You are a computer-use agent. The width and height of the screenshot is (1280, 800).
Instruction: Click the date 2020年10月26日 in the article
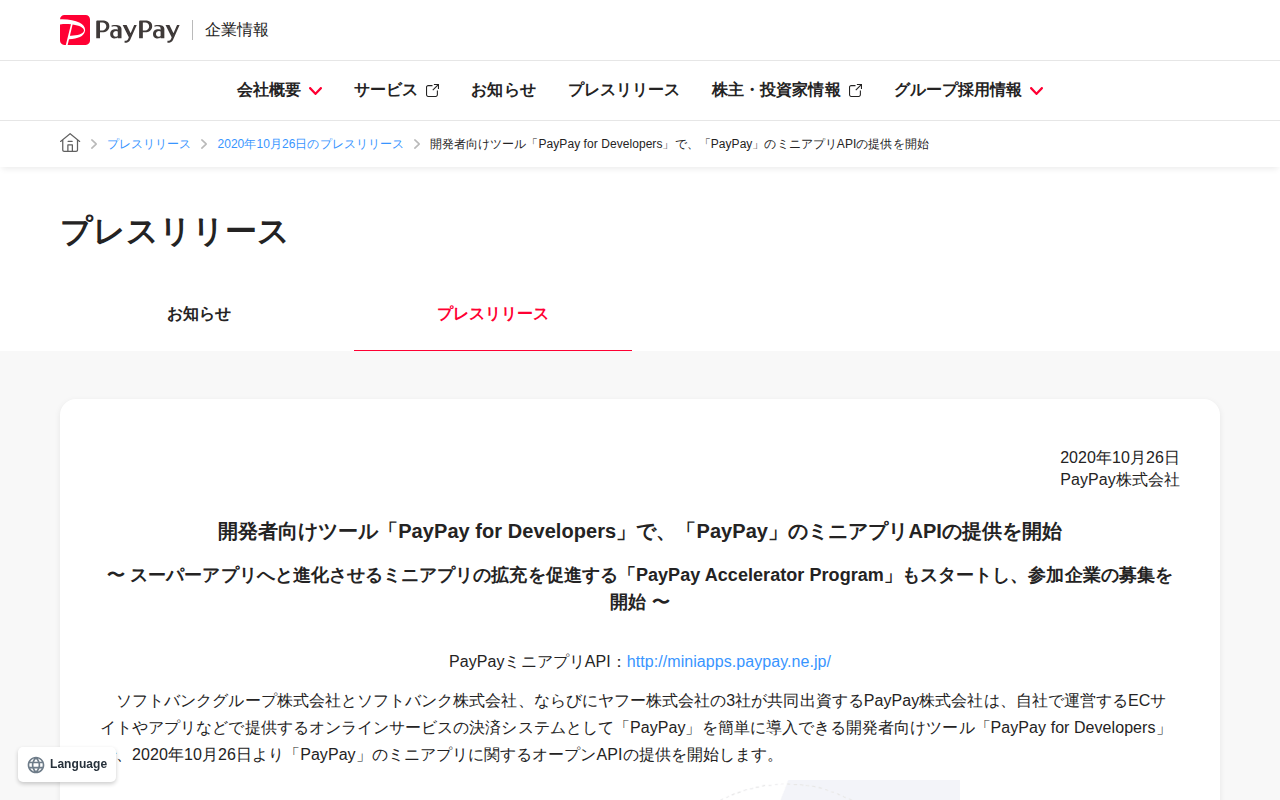[1120, 457]
